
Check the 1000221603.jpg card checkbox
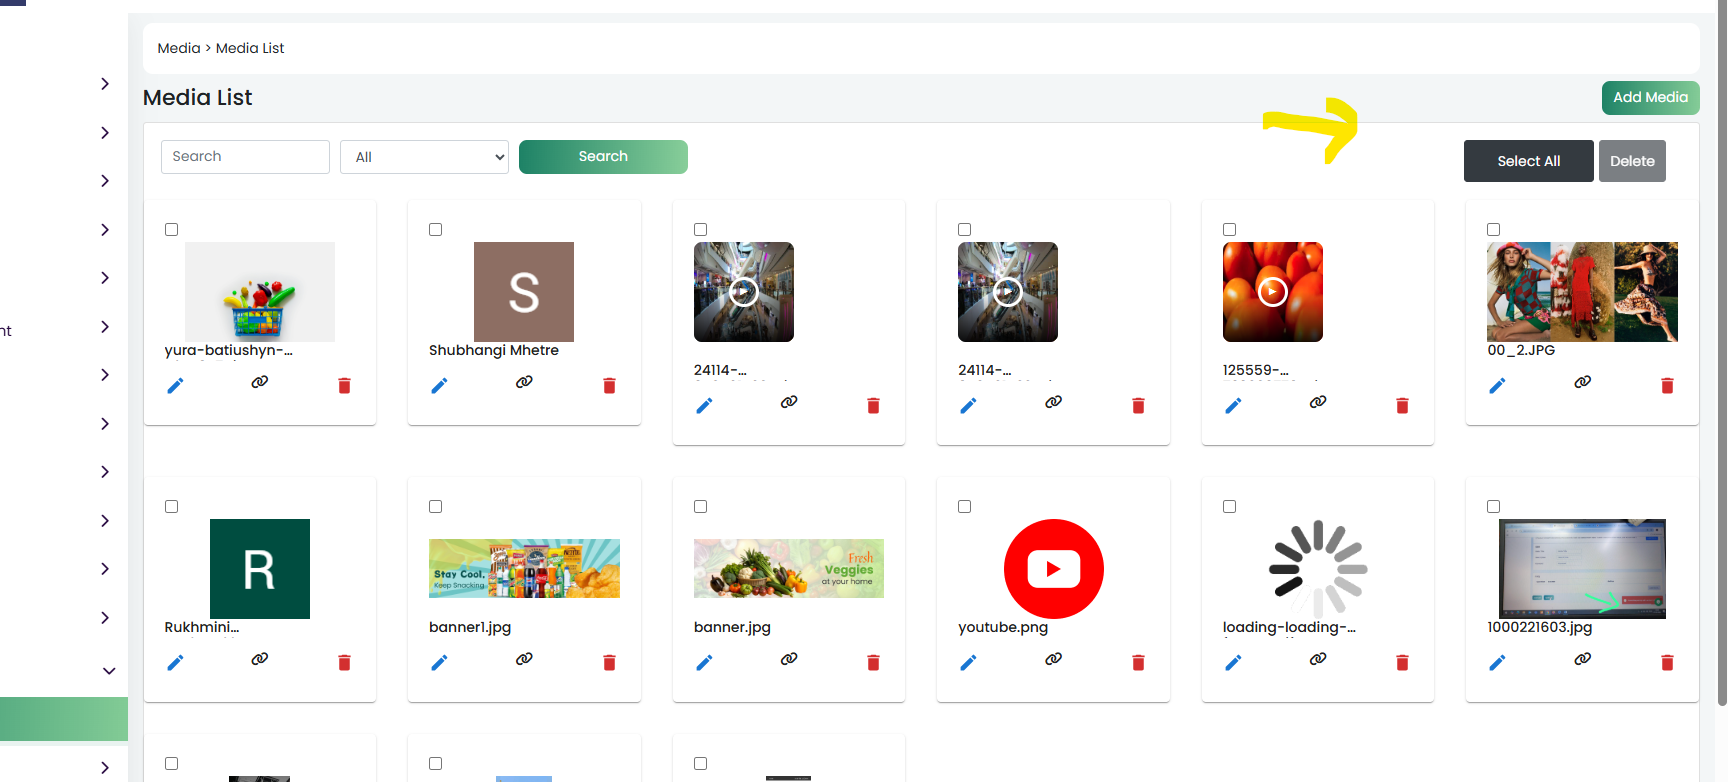pyautogui.click(x=1494, y=507)
